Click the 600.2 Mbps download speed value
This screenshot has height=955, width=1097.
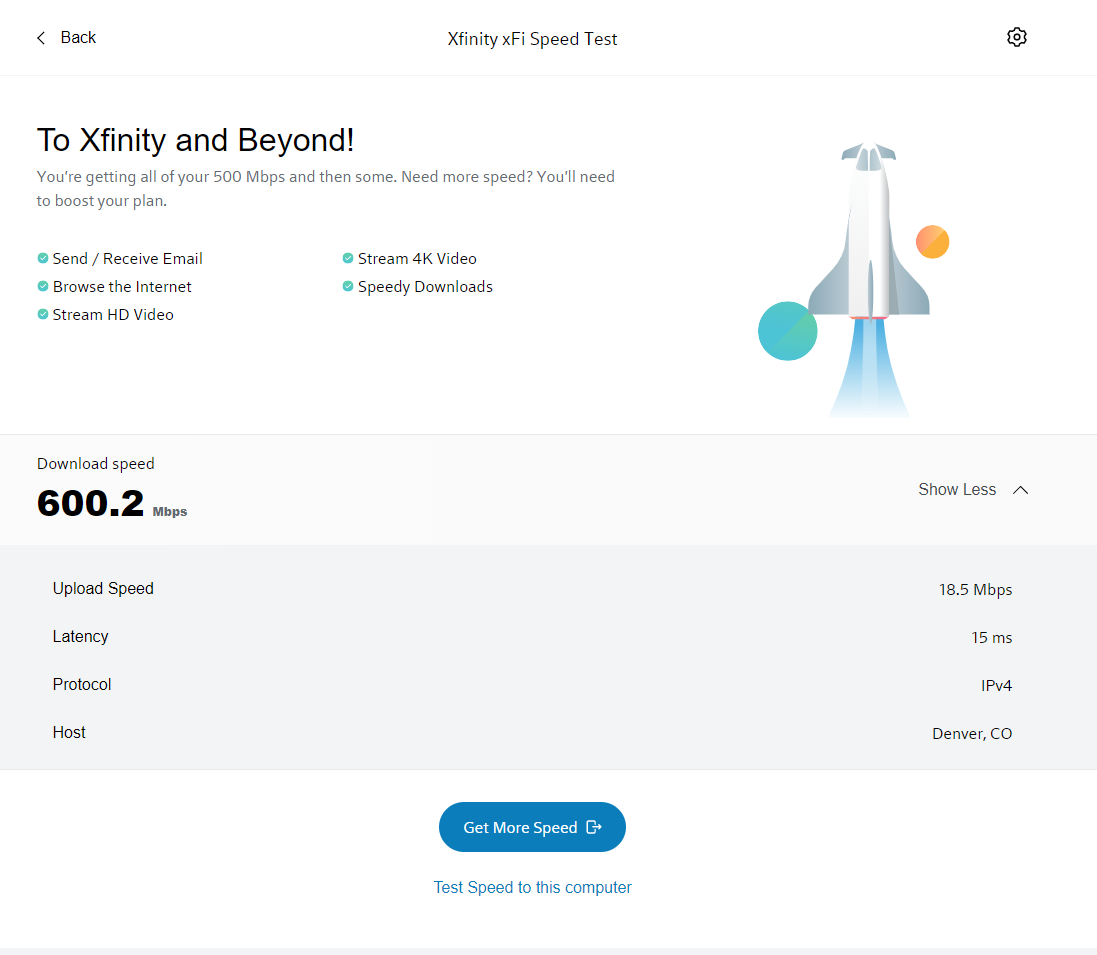92,503
